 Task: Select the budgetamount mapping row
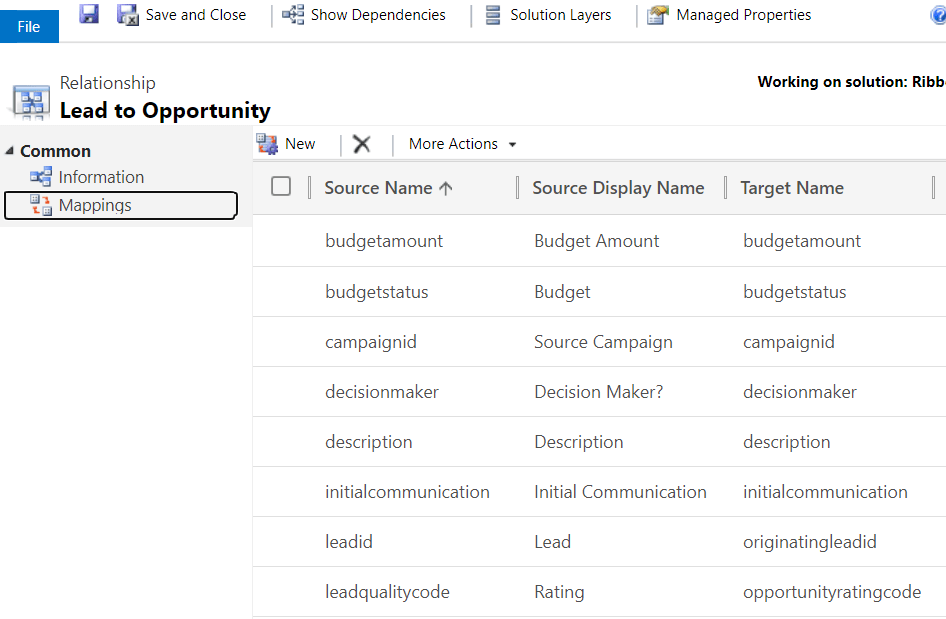pyautogui.click(x=384, y=241)
